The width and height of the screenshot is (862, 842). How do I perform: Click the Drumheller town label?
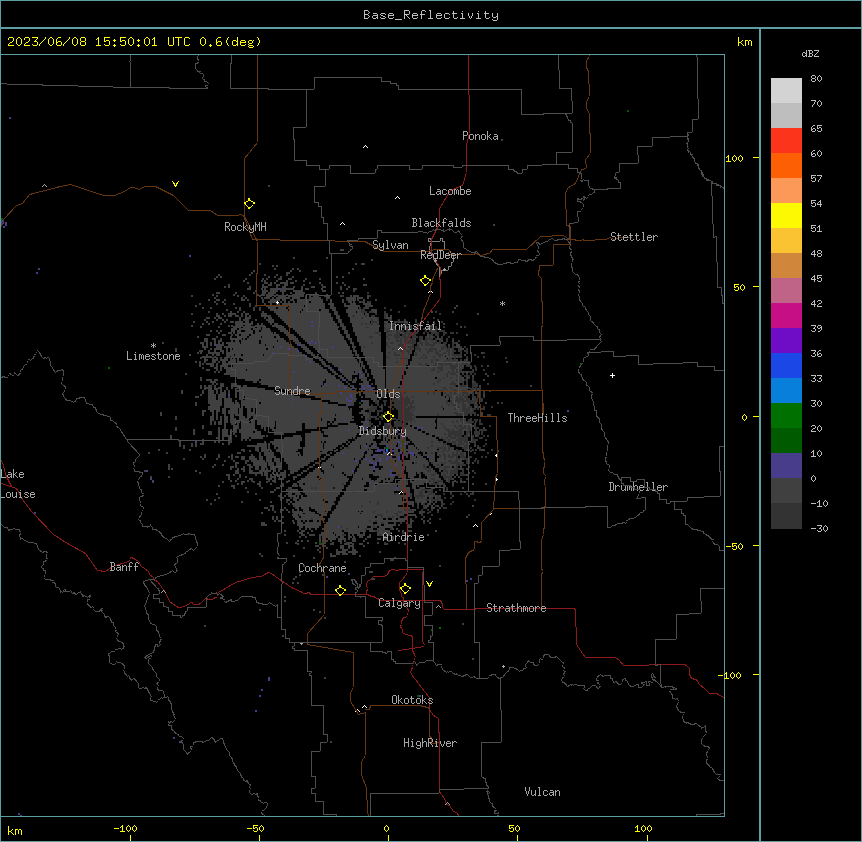click(638, 487)
